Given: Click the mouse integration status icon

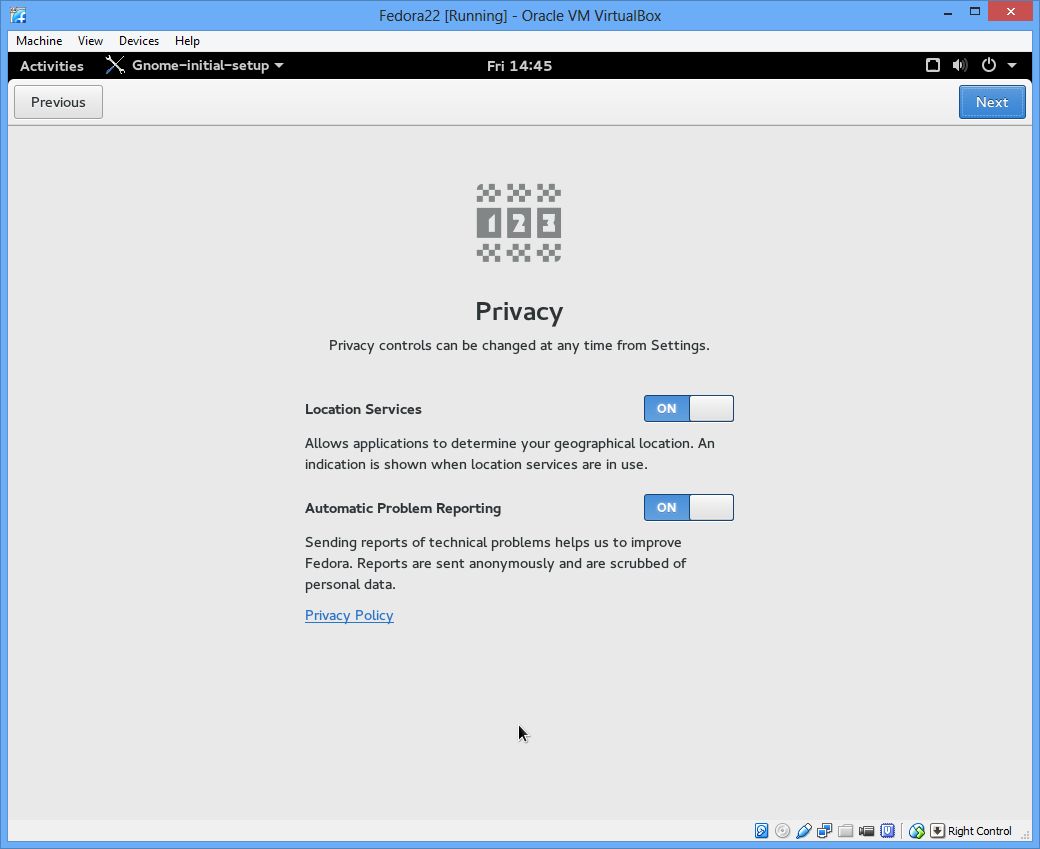Looking at the screenshot, I should 917,830.
